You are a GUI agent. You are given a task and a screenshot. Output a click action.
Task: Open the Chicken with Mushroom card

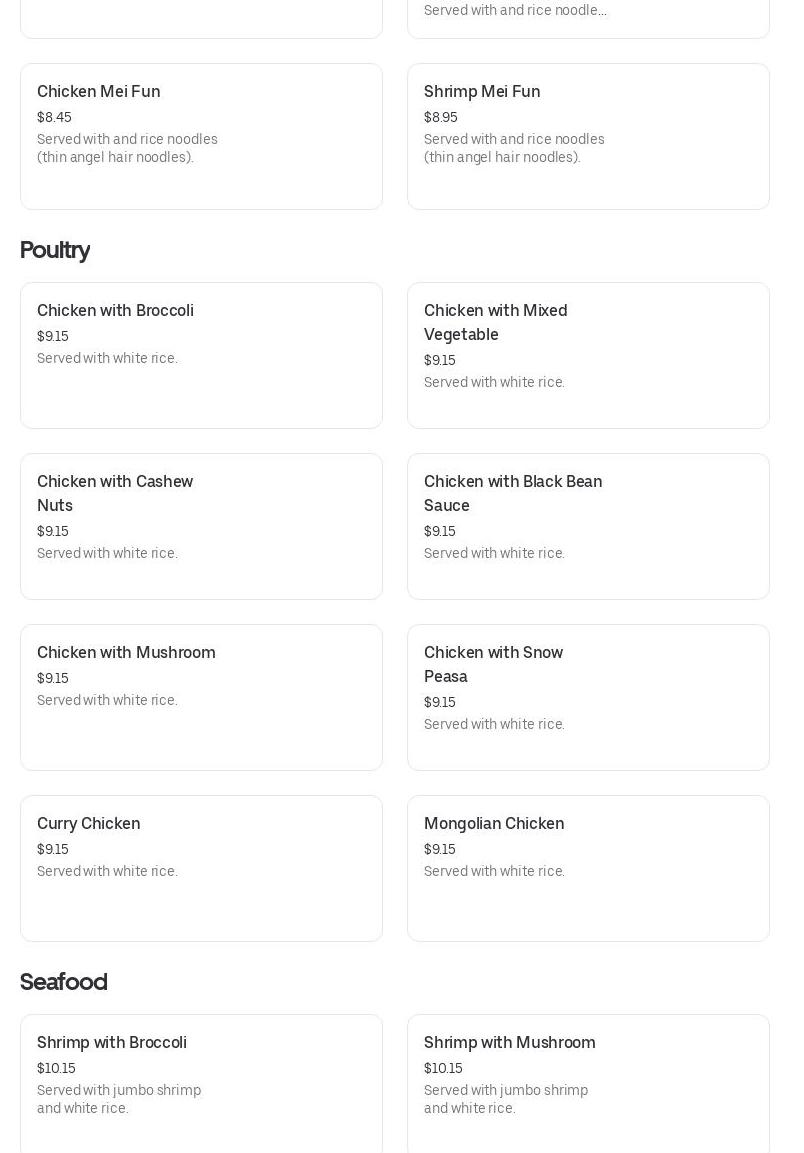tap(200, 697)
